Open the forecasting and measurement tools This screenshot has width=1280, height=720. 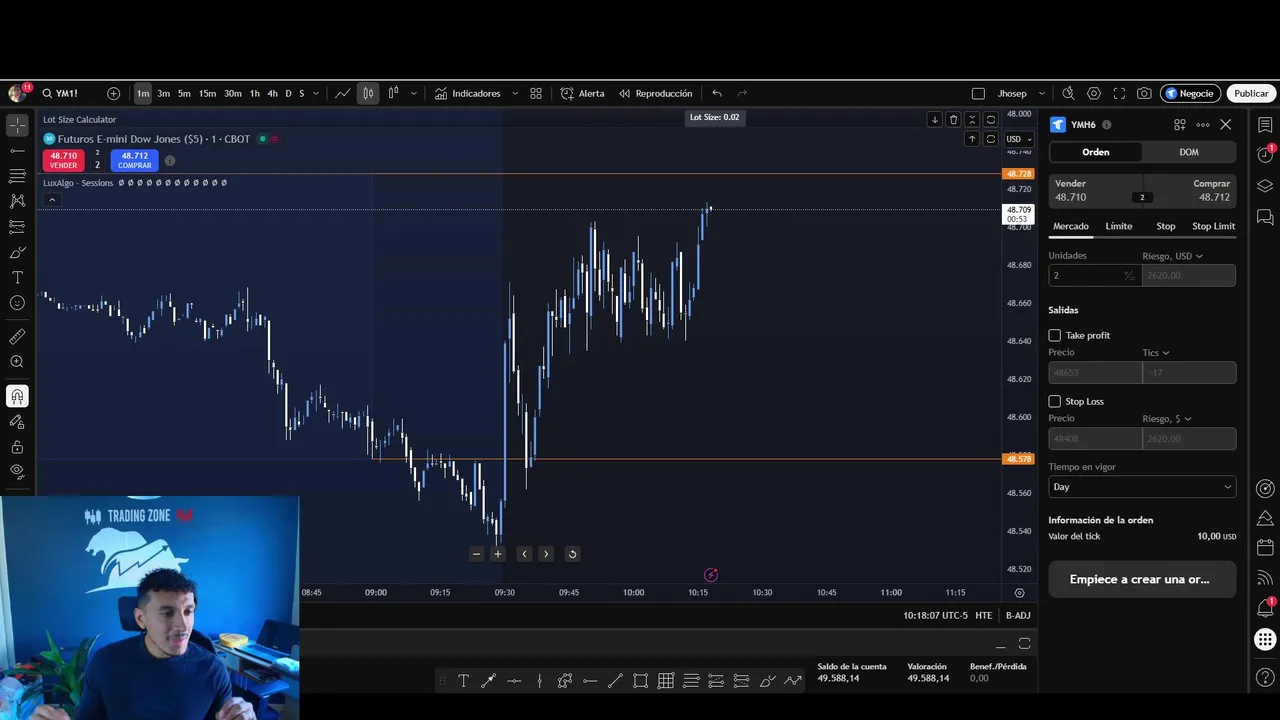click(17, 226)
